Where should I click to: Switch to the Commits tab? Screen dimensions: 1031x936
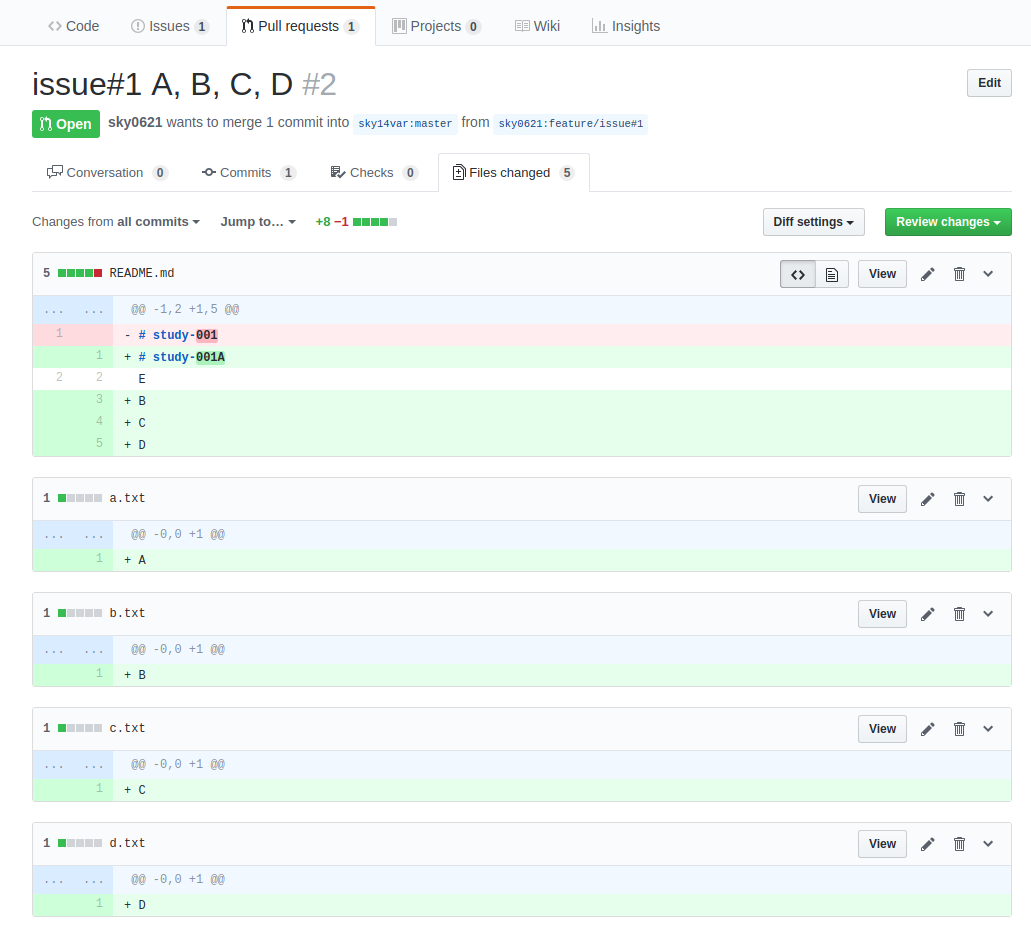249,173
